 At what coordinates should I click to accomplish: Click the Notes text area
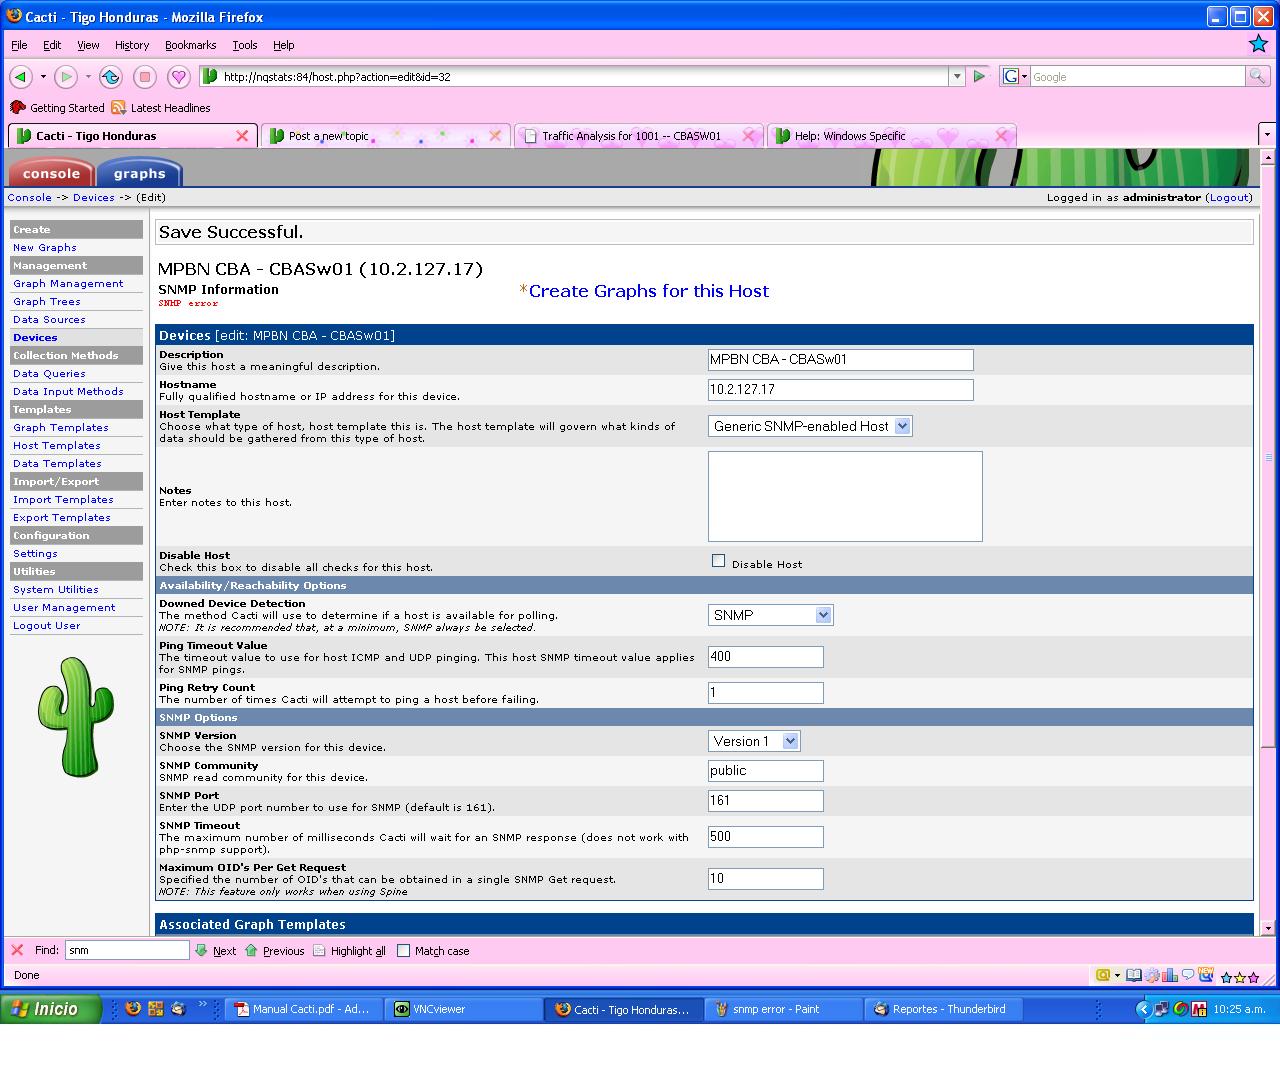pyautogui.click(x=845, y=496)
